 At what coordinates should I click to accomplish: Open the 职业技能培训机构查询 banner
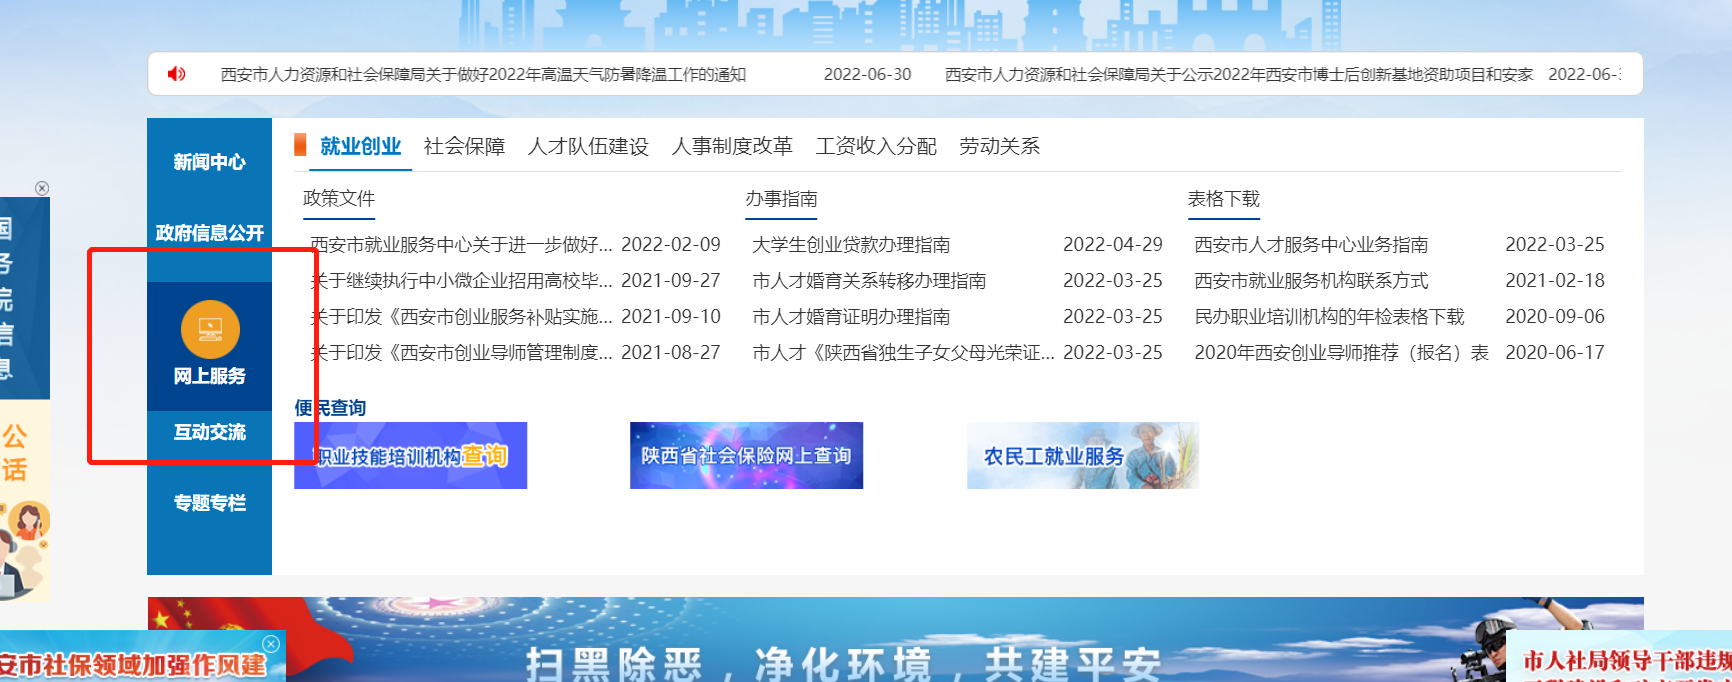(410, 456)
